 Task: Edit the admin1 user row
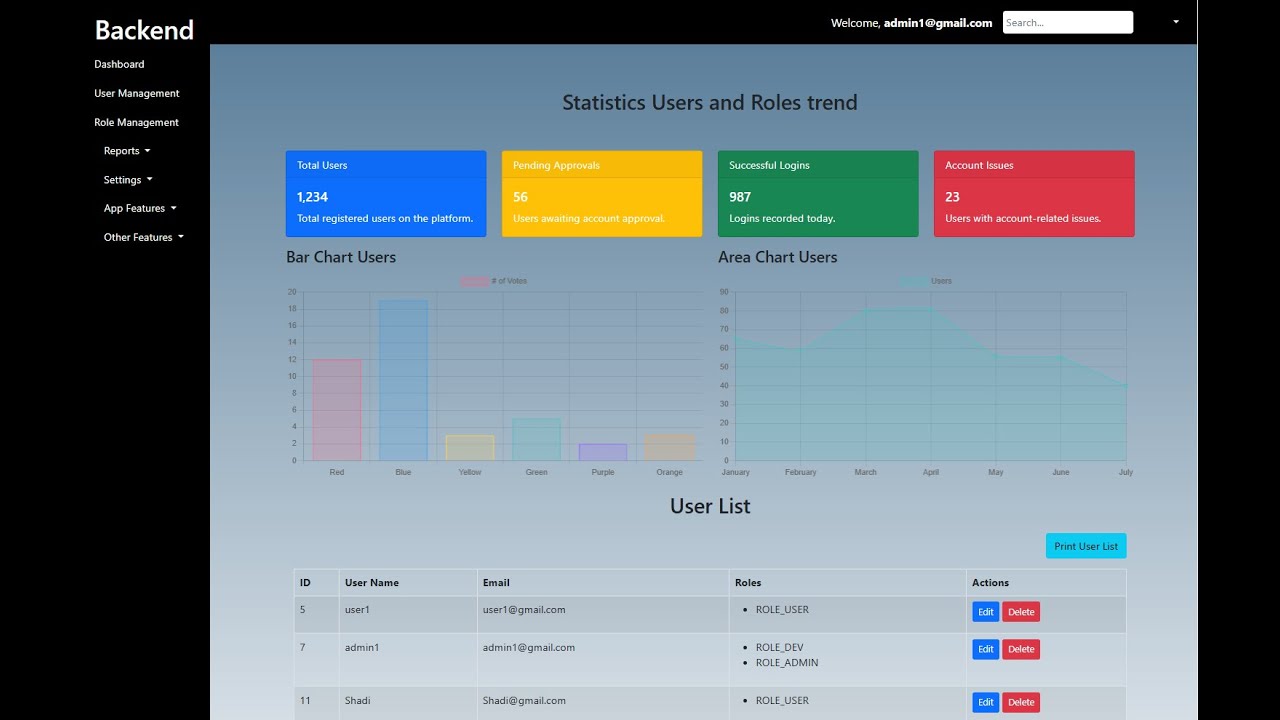point(985,649)
